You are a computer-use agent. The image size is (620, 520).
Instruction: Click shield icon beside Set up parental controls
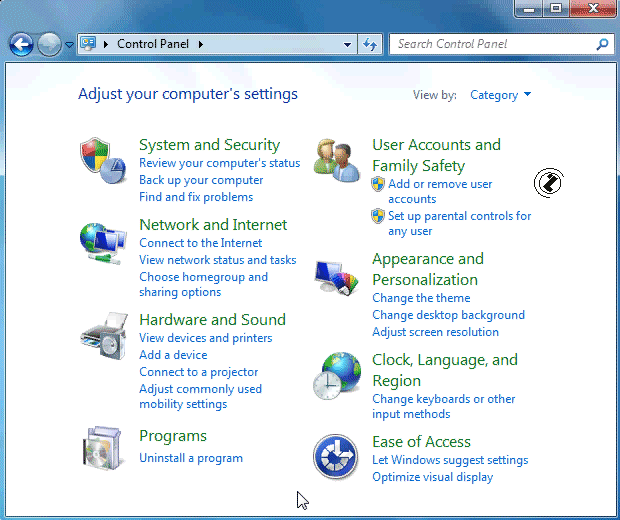coord(378,216)
